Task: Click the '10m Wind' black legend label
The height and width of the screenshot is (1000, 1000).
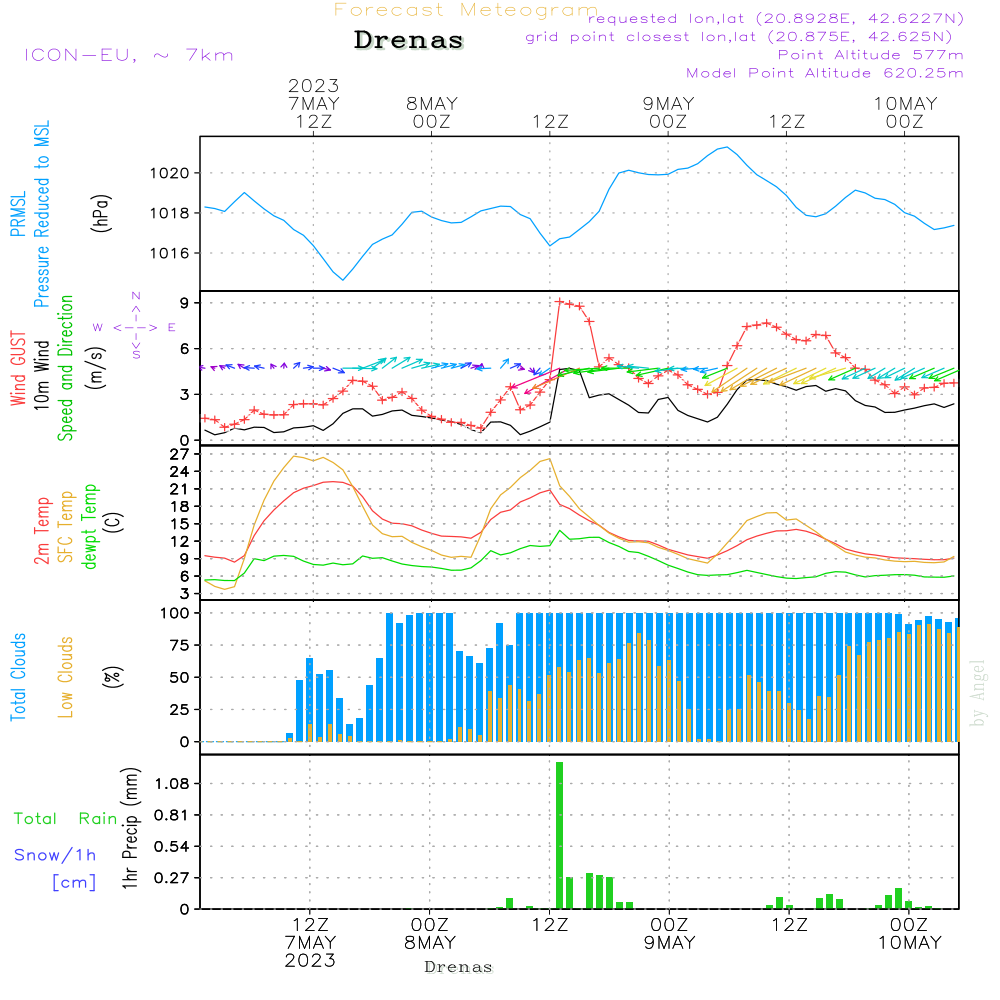Action: tap(41, 375)
